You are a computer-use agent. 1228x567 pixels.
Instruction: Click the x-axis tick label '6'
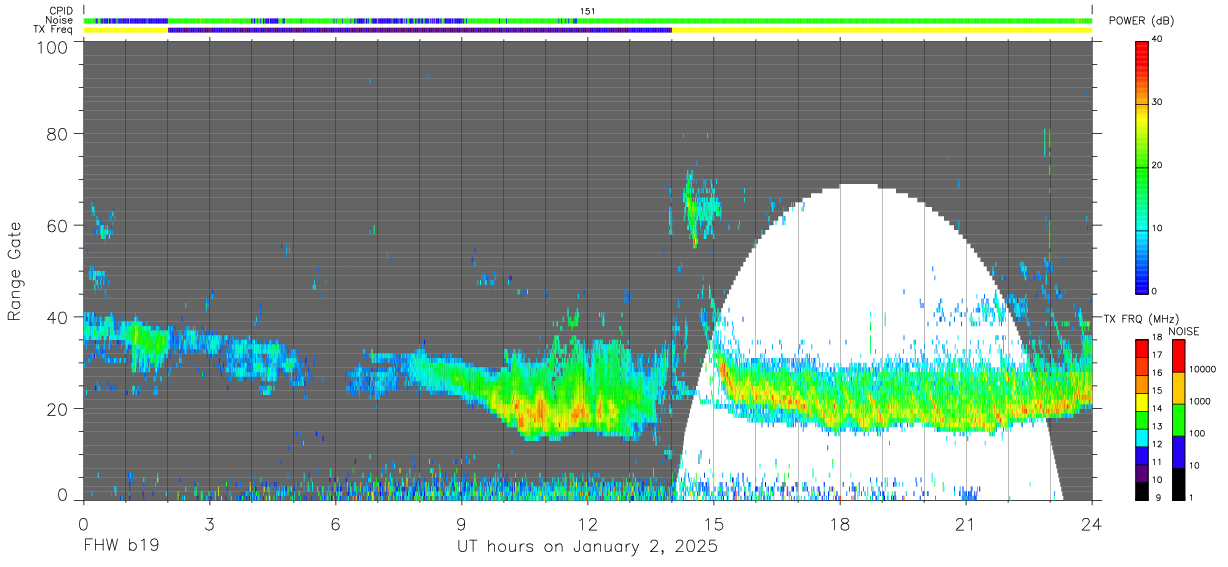pyautogui.click(x=335, y=524)
